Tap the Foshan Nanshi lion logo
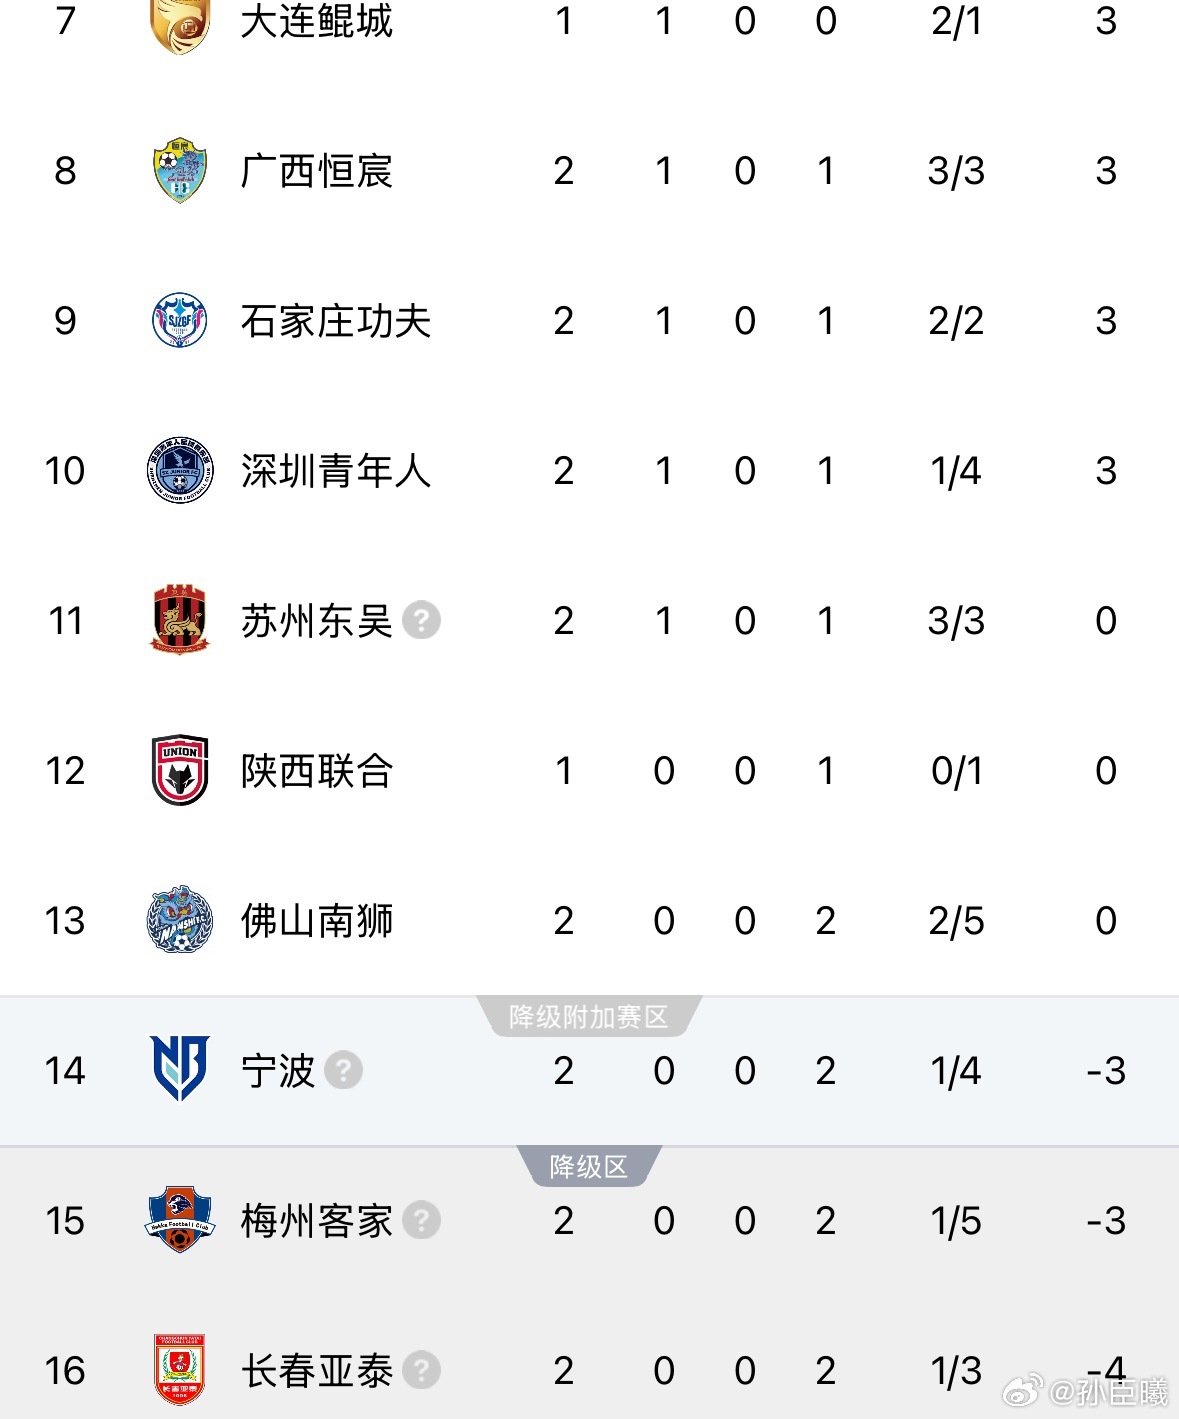This screenshot has height=1419, width=1179. tap(180, 920)
